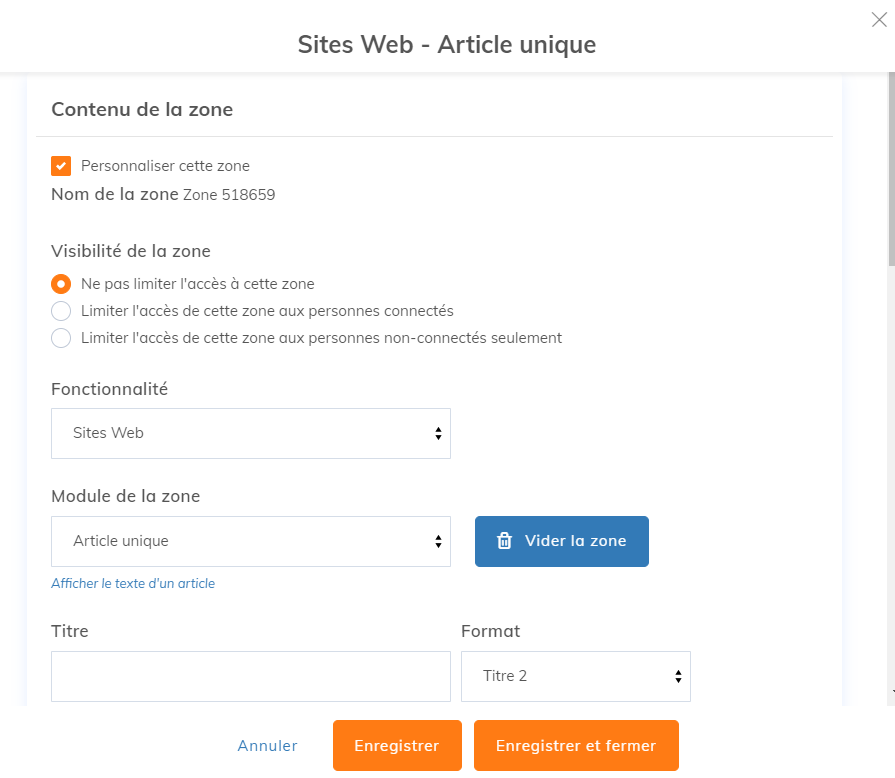Click Afficher le texte d'un article link
Image resolution: width=895 pixels, height=778 pixels.
point(133,583)
